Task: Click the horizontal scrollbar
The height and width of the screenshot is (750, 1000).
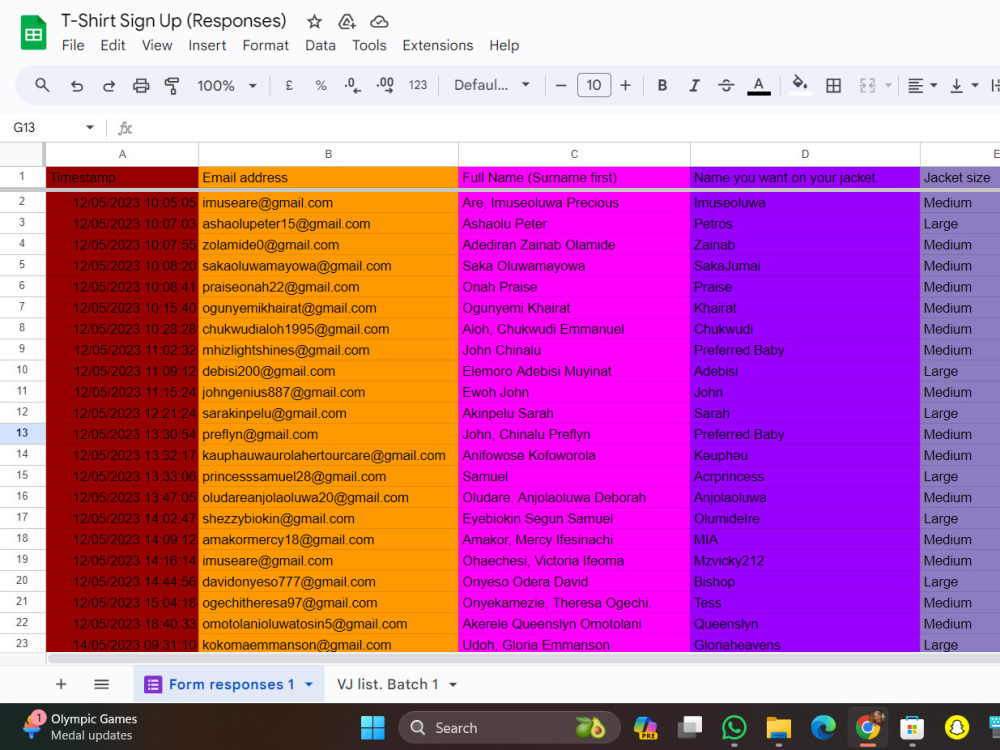Action: point(523,658)
